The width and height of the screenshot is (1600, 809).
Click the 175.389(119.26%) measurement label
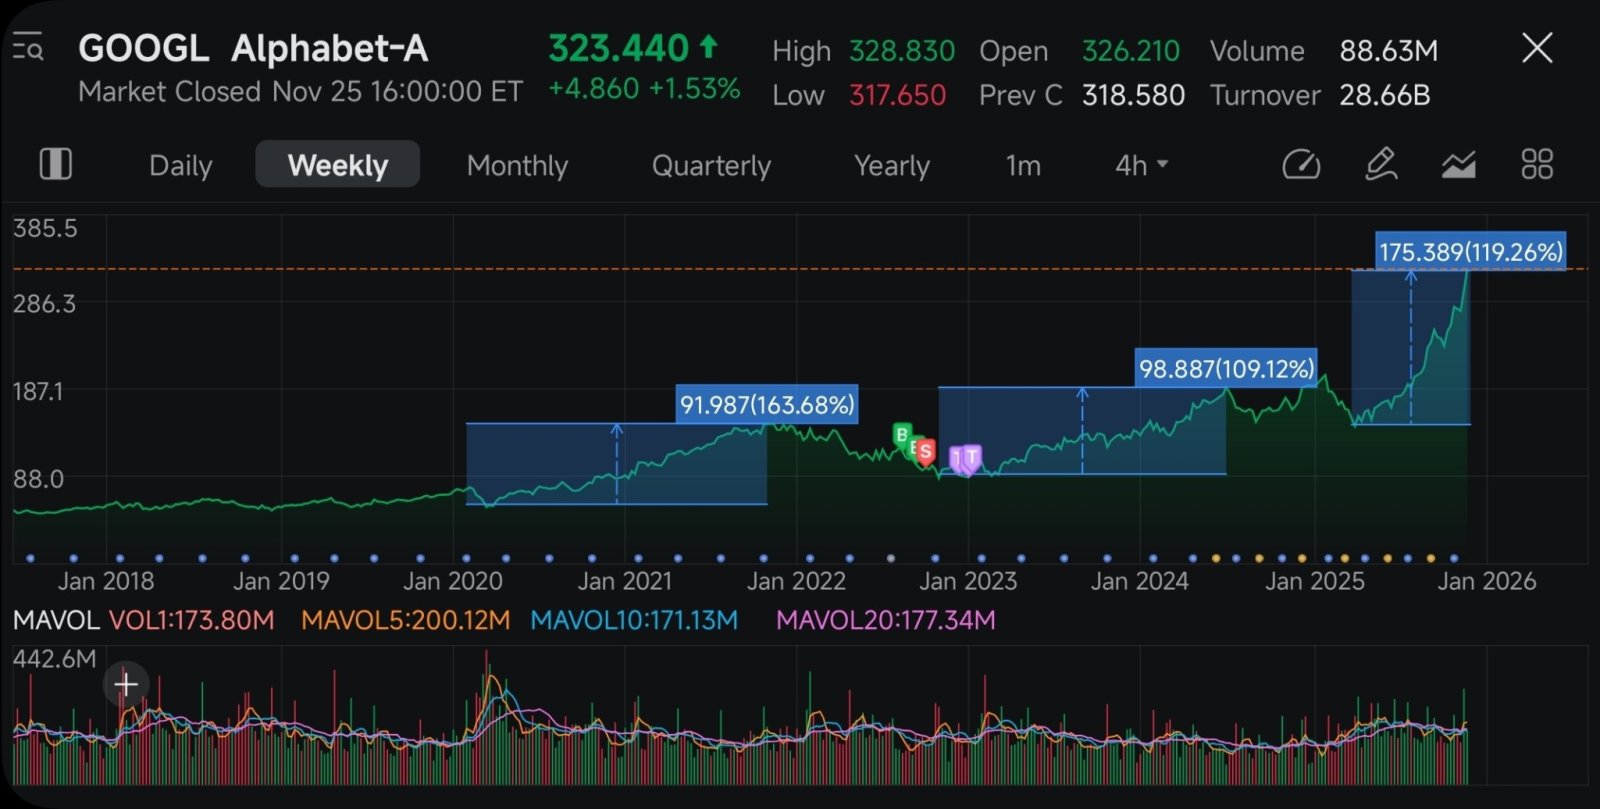[1470, 251]
